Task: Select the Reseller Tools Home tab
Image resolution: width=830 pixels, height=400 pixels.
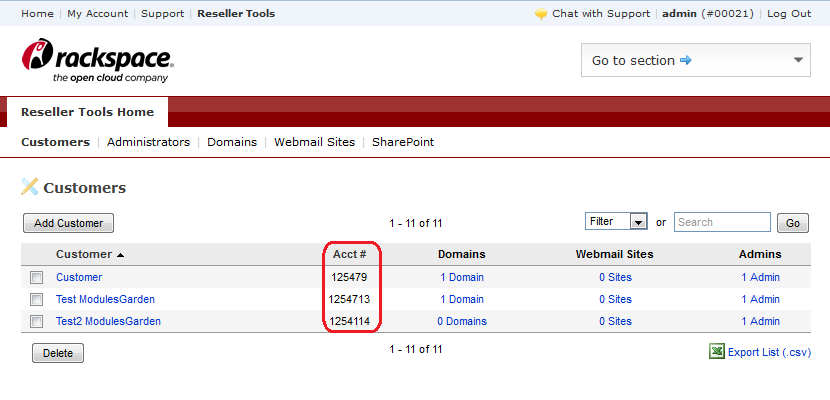Action: click(x=87, y=112)
